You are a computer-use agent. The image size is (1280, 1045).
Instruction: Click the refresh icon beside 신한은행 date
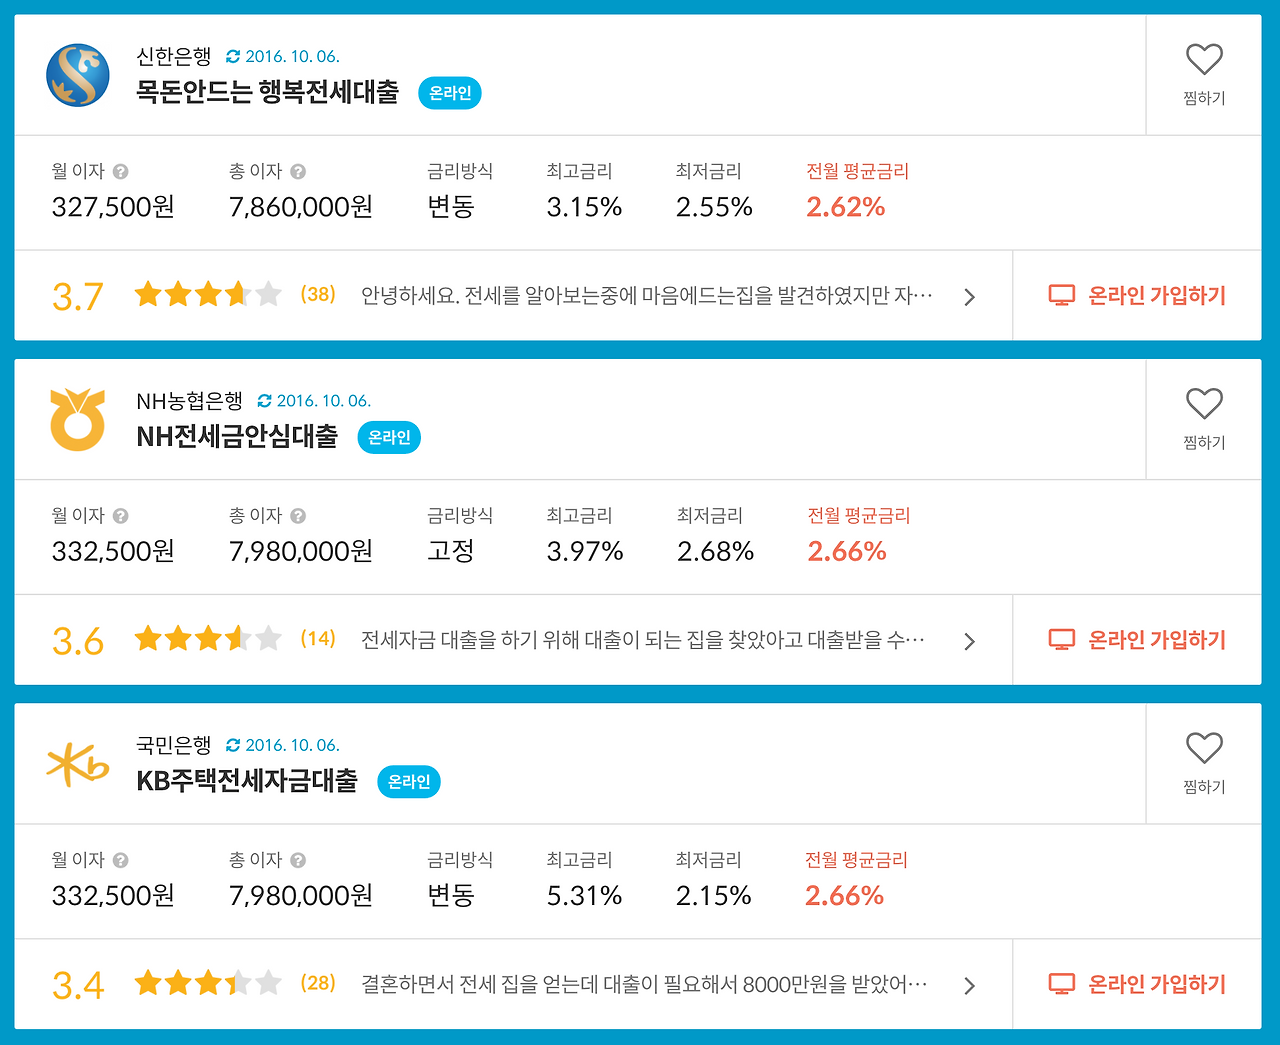(x=233, y=57)
